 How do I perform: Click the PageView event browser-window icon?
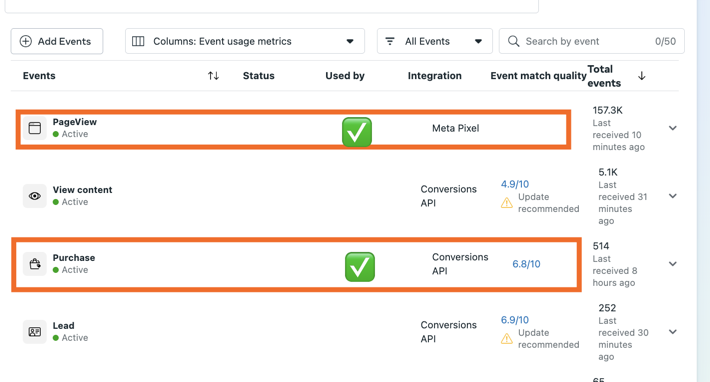coord(35,128)
